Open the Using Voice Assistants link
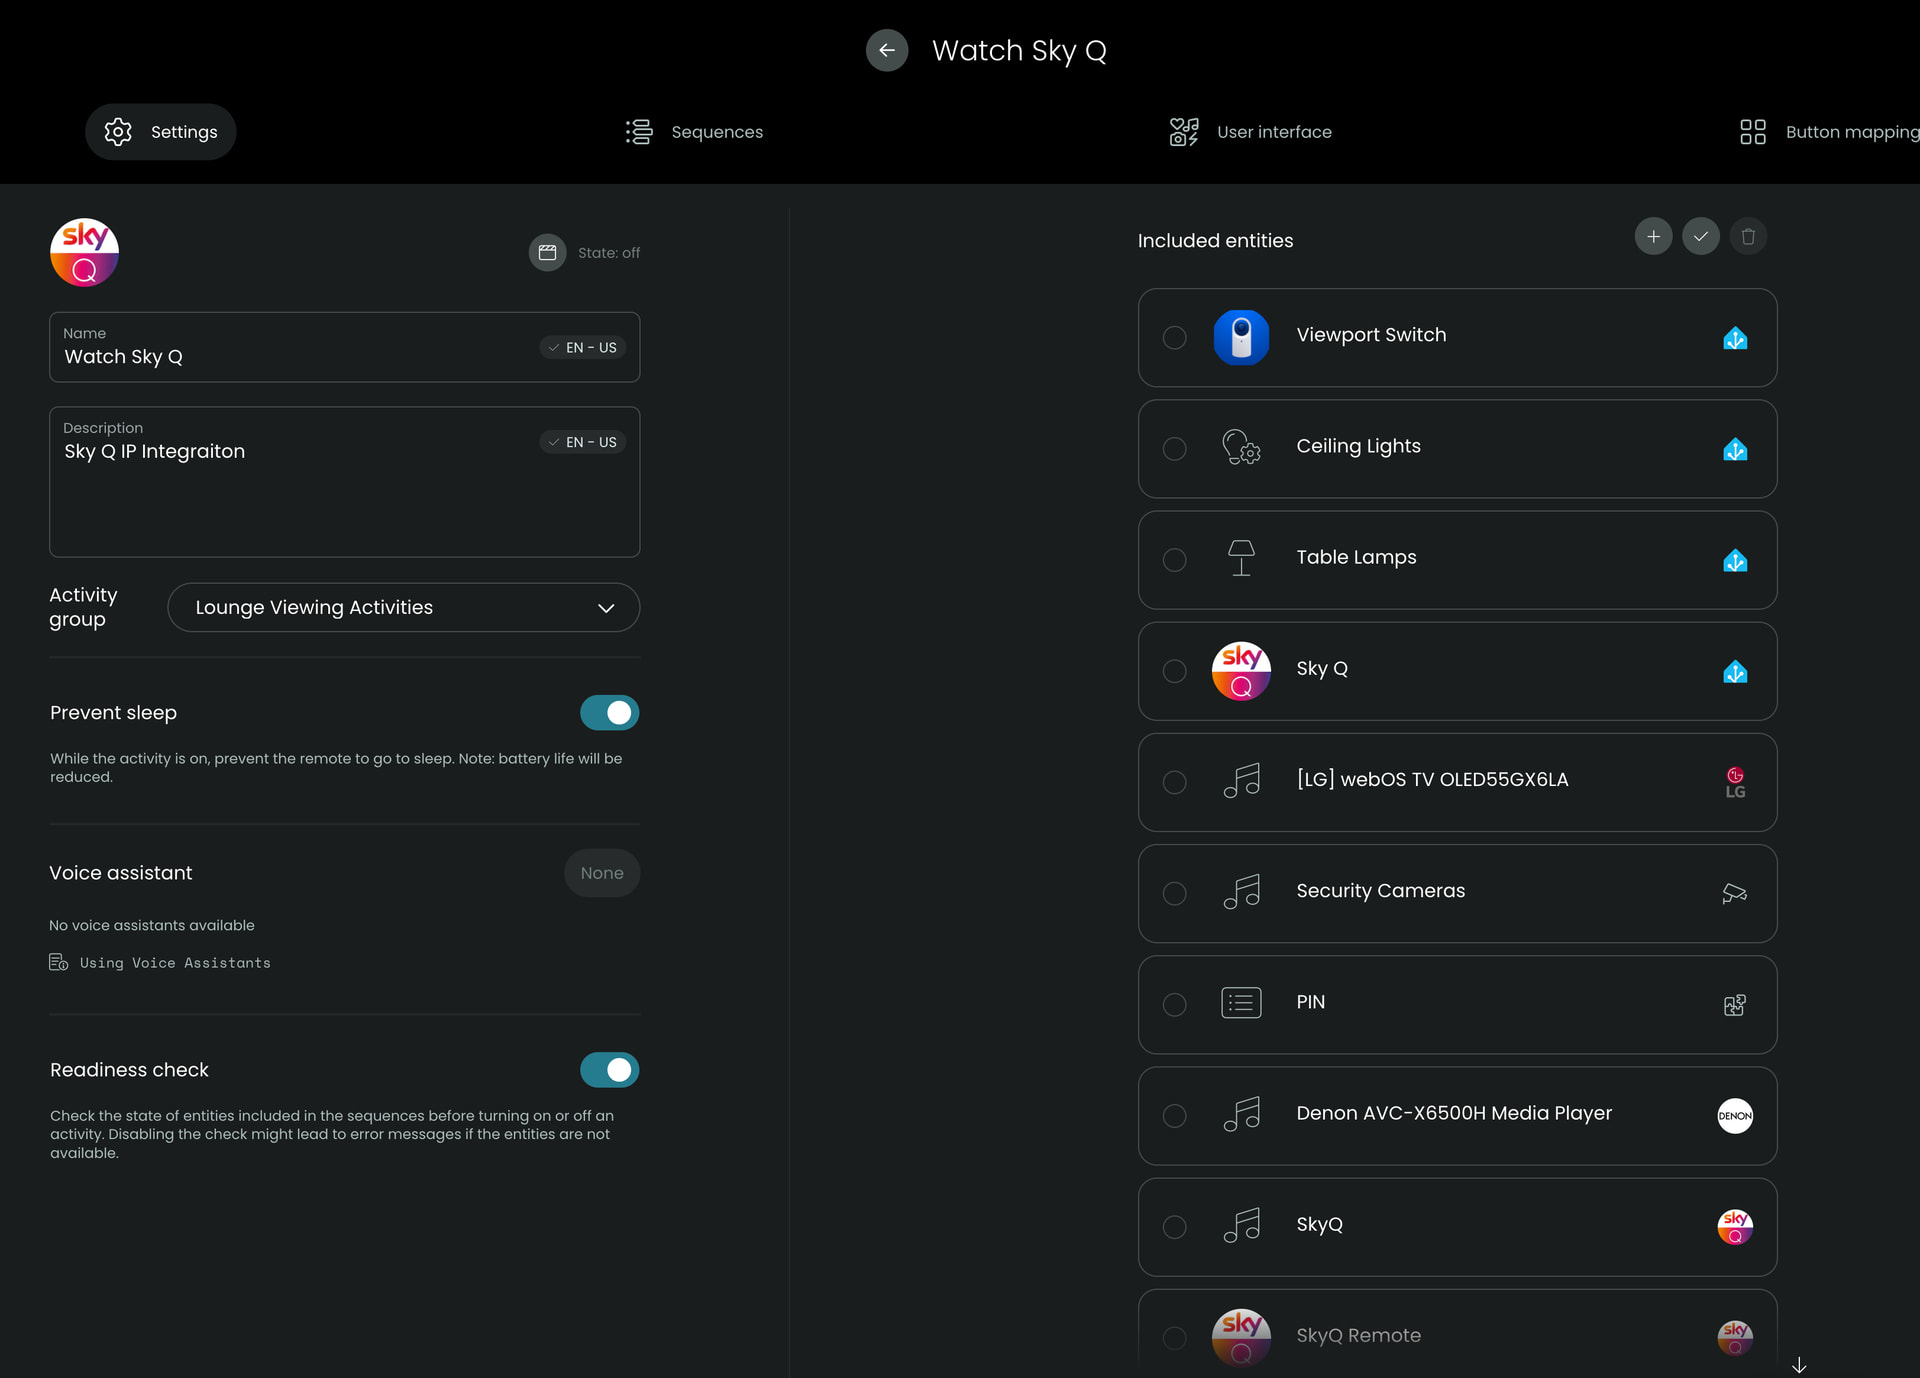 pos(174,963)
